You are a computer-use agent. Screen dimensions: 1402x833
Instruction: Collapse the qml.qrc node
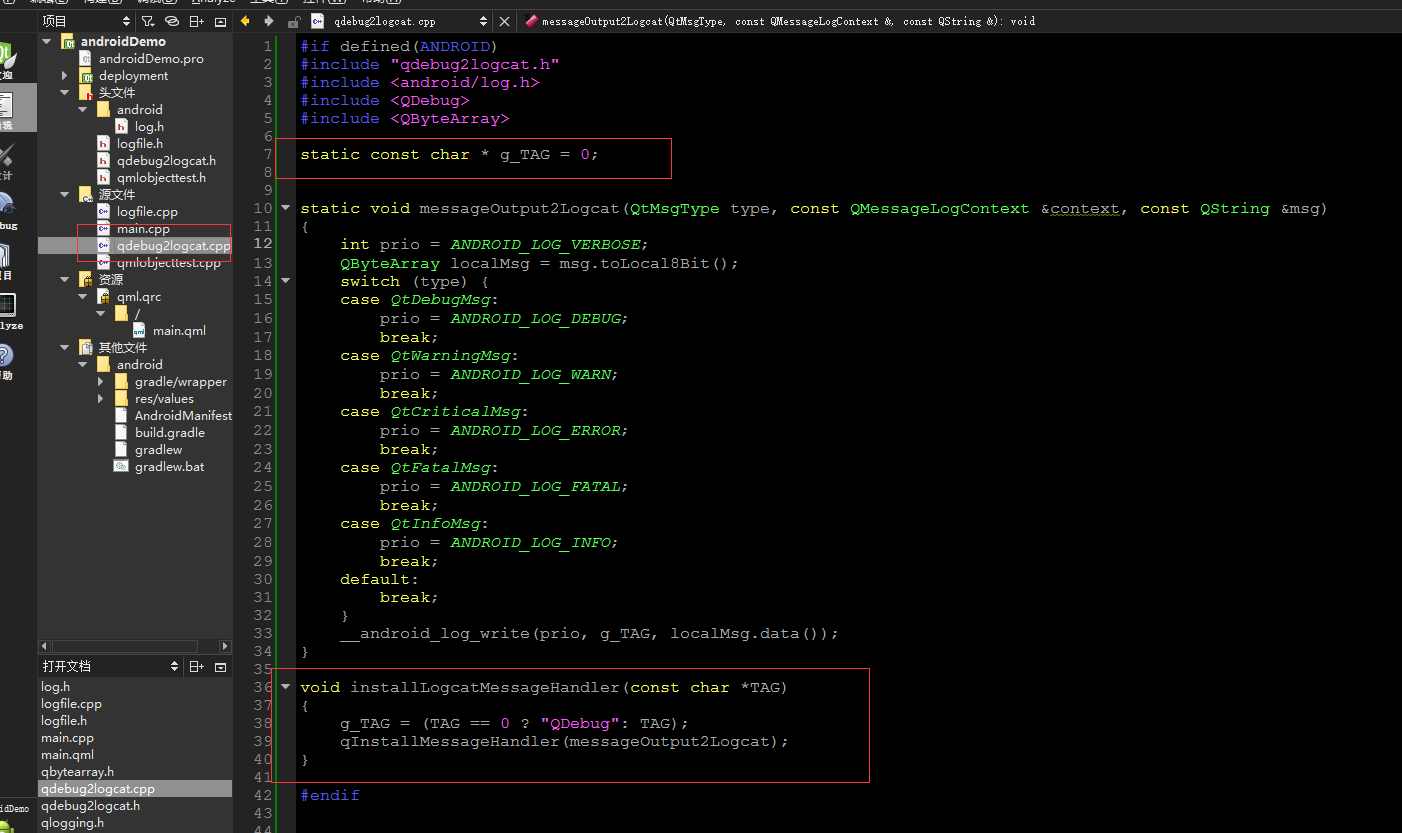coord(83,296)
